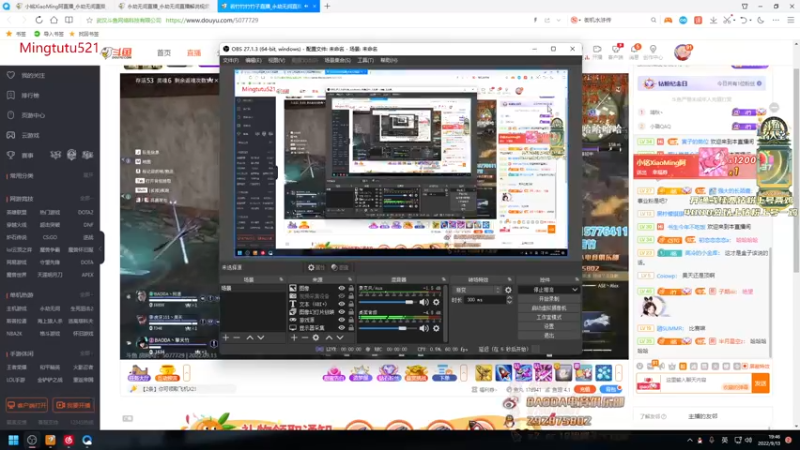Pop out the Audio Mixer dock panel icon
Screen dimensions: 800x450
pyautogui.click(x=443, y=280)
